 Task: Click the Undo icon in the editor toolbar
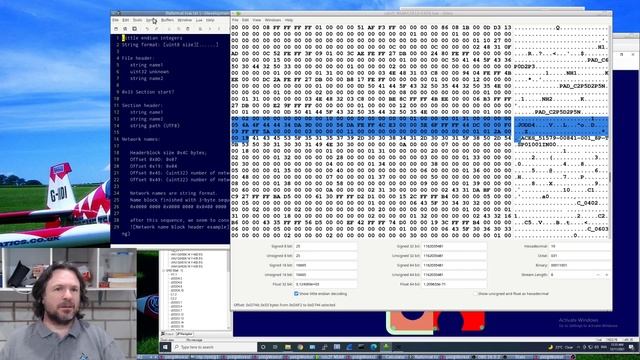[x=147, y=29]
